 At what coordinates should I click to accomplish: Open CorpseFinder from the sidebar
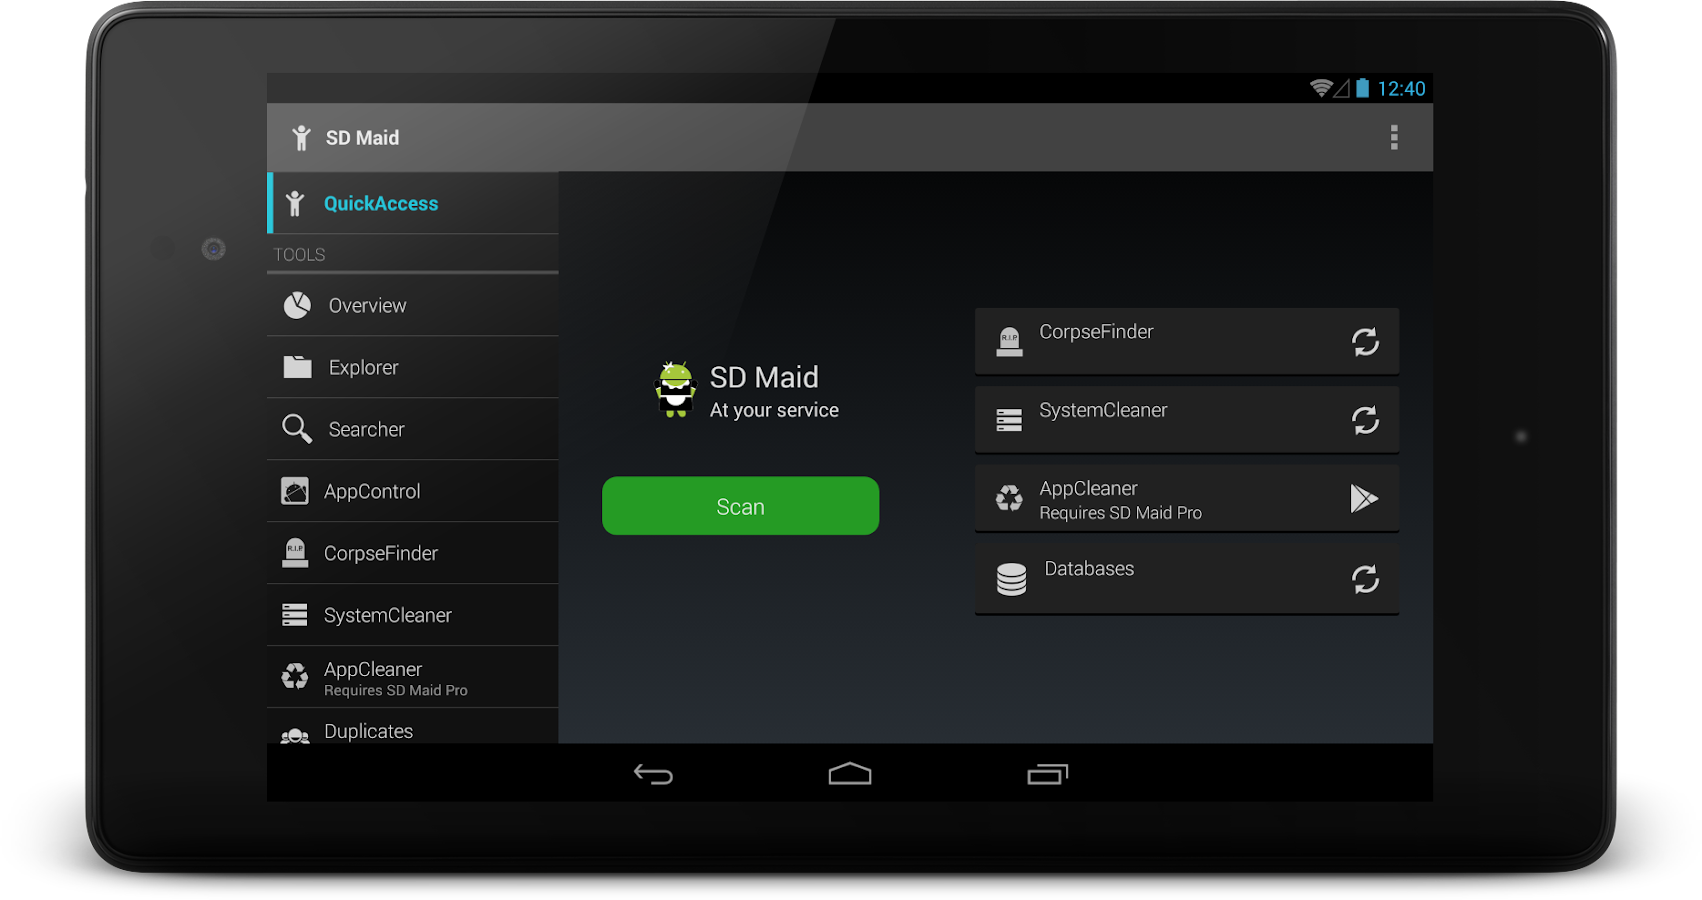380,553
